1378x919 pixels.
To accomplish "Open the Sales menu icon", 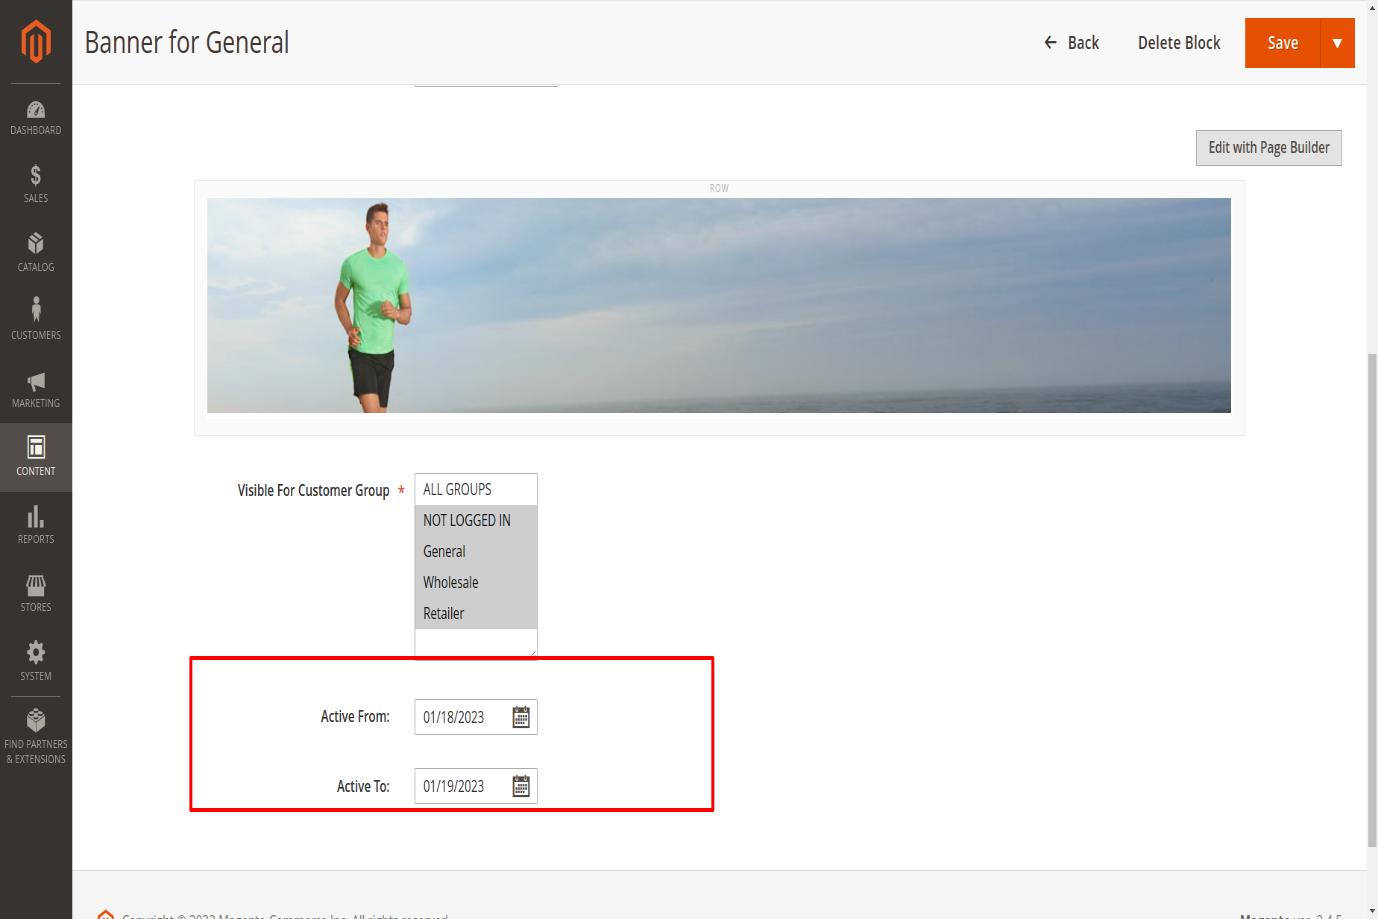I will (x=36, y=177).
